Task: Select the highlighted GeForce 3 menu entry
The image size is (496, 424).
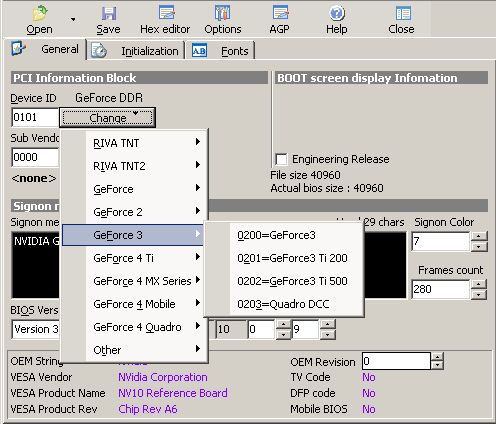Action: 133,235
